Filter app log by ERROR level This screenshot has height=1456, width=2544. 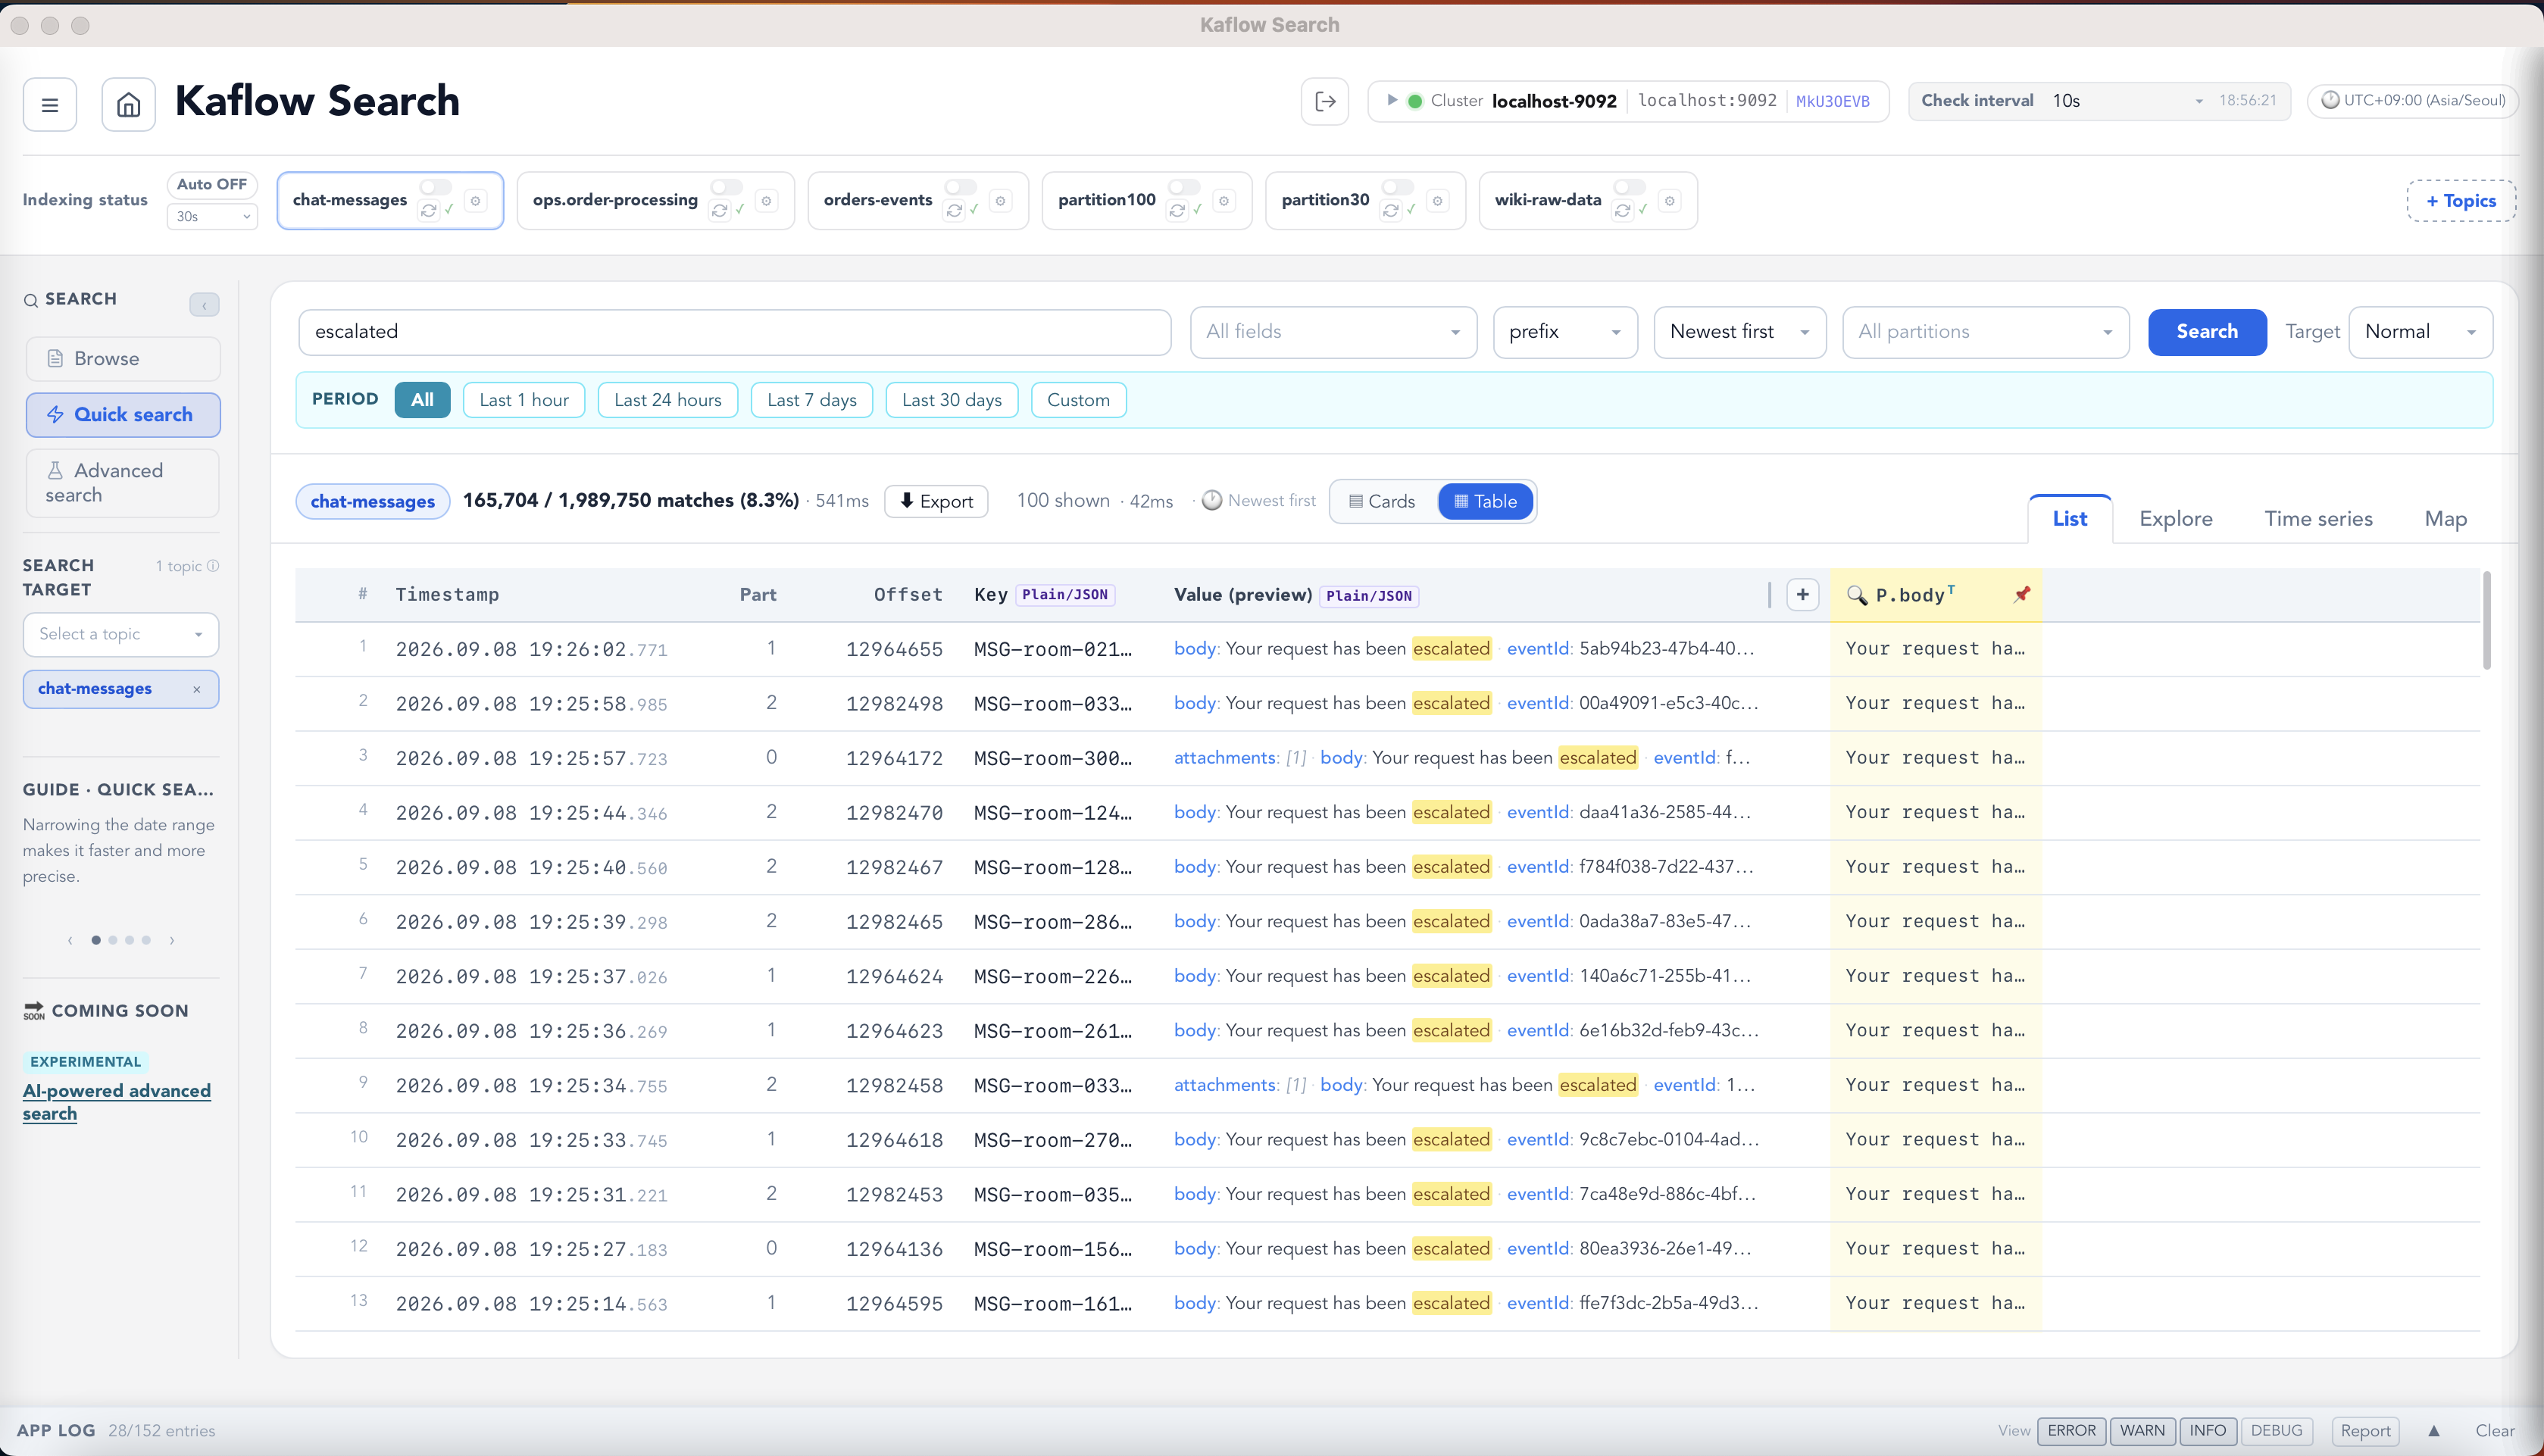(2071, 1431)
